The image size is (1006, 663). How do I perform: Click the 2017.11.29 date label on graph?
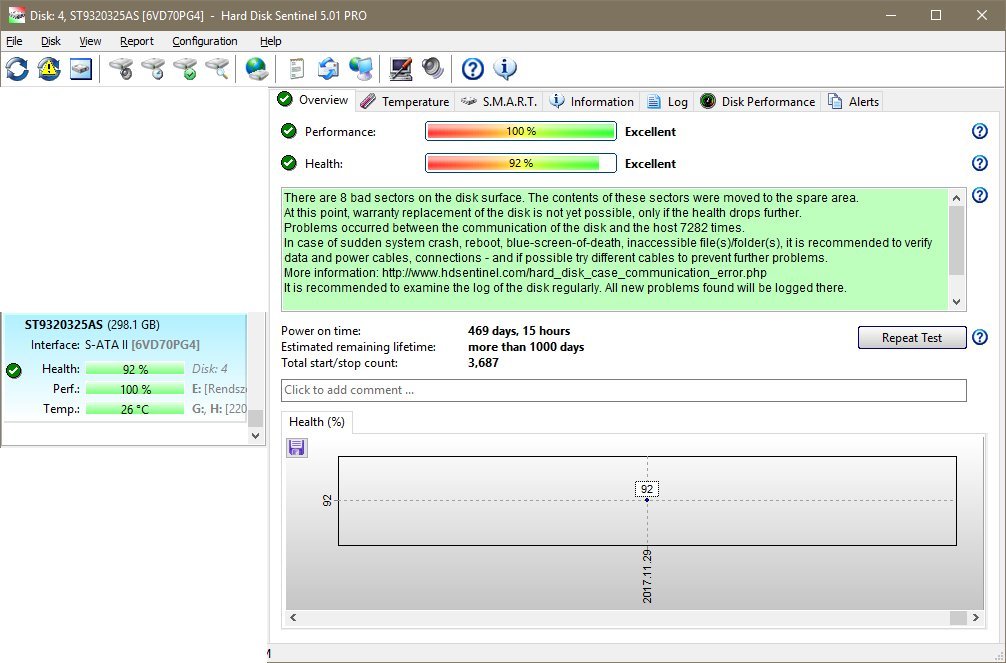coord(647,576)
